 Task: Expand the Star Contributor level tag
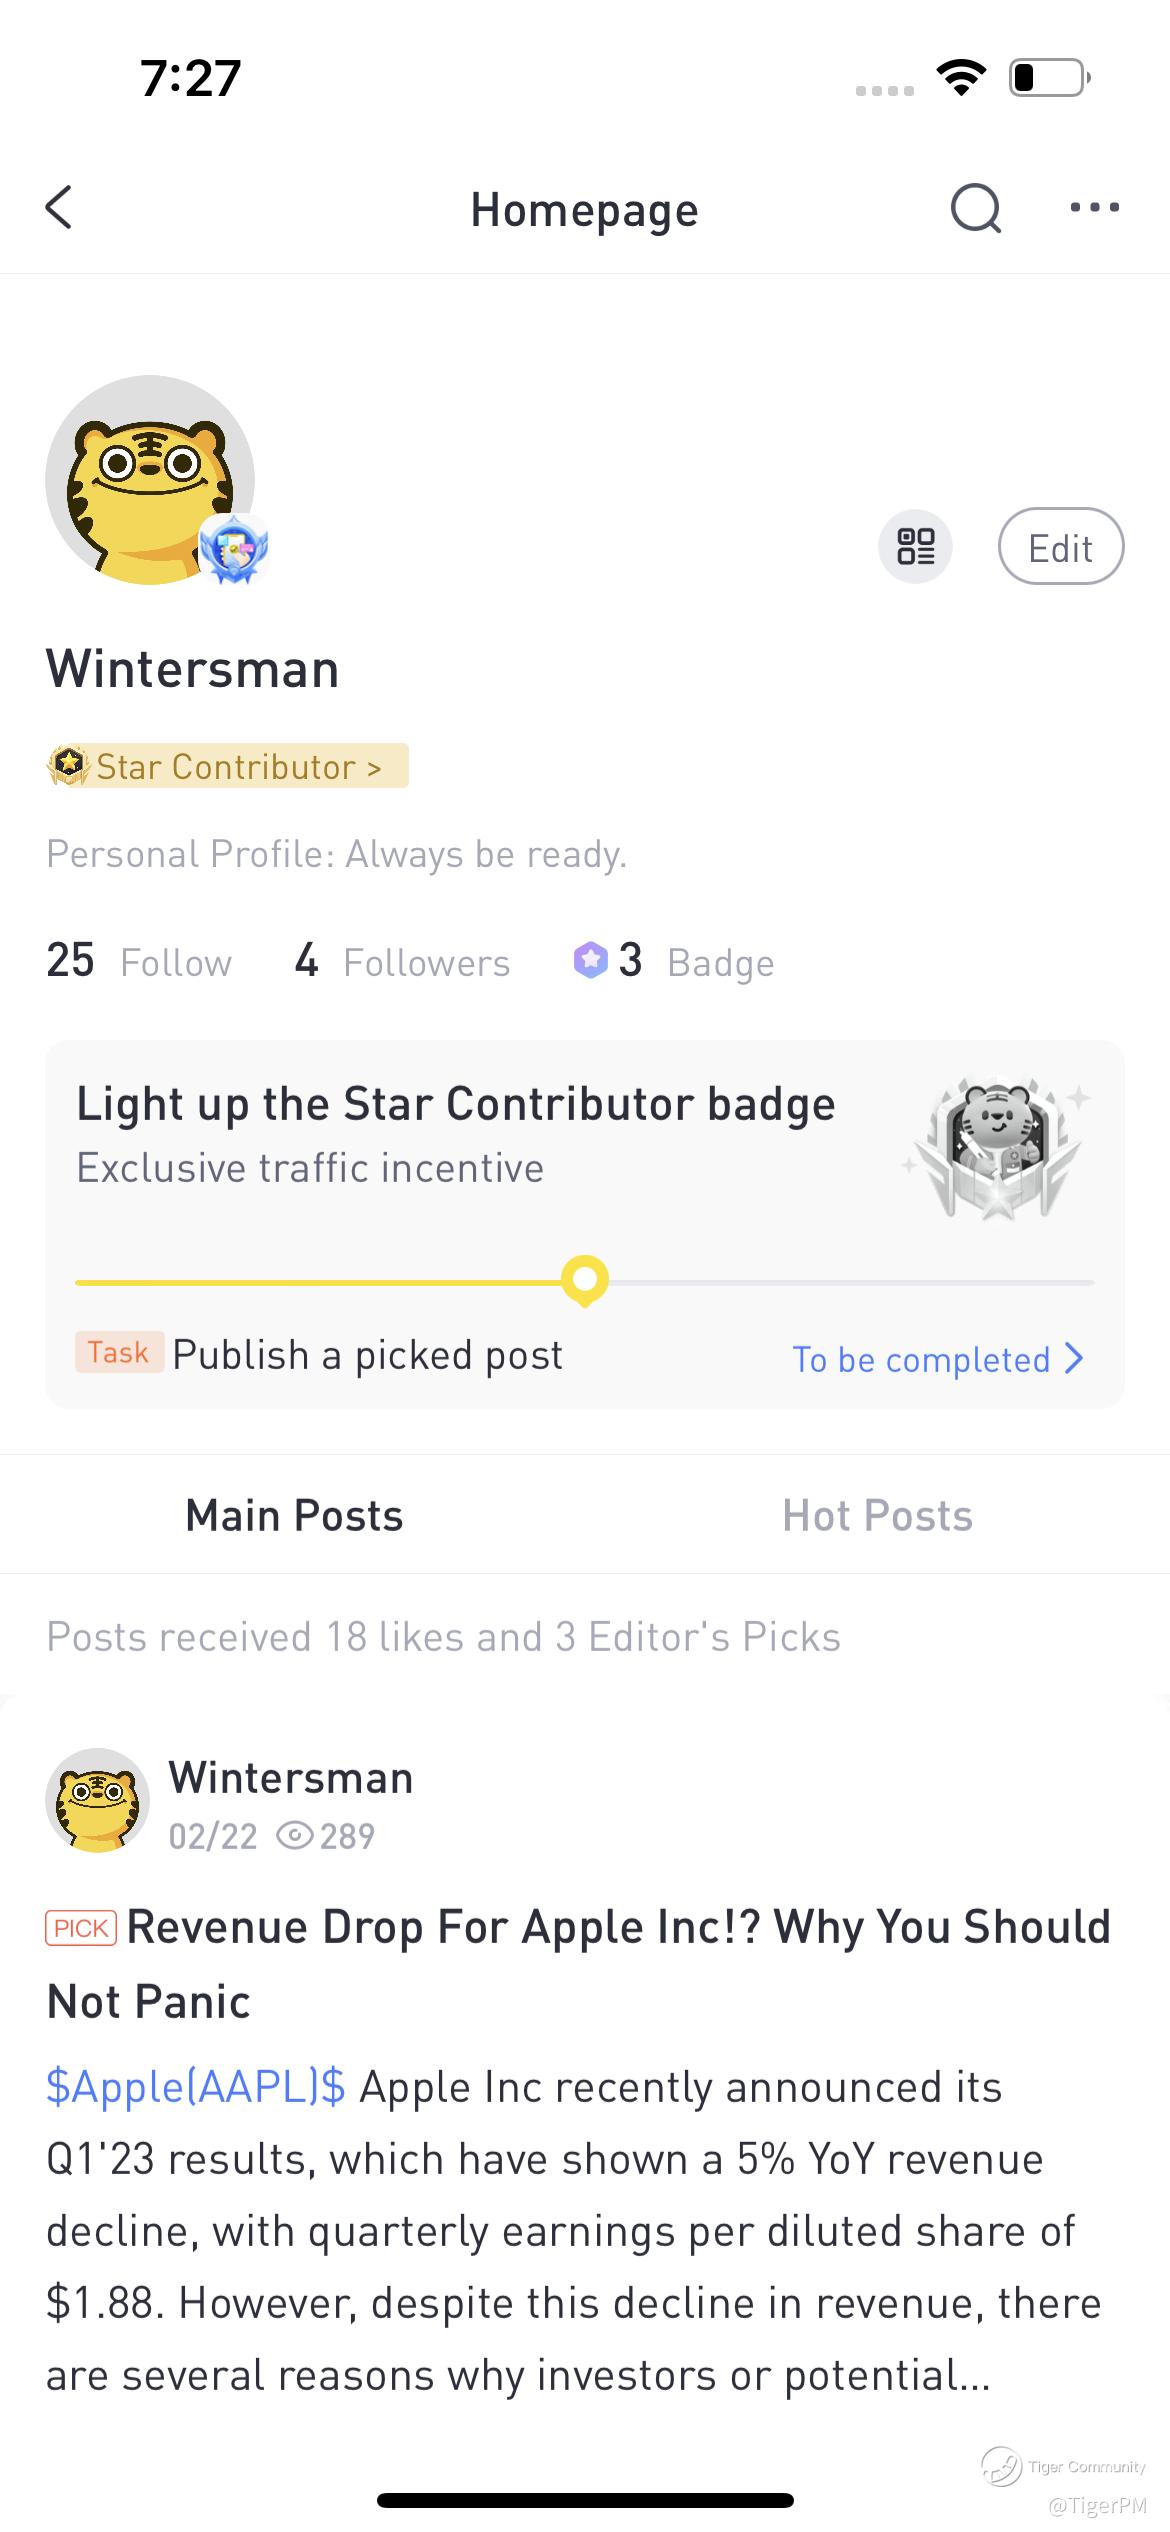[x=227, y=766]
